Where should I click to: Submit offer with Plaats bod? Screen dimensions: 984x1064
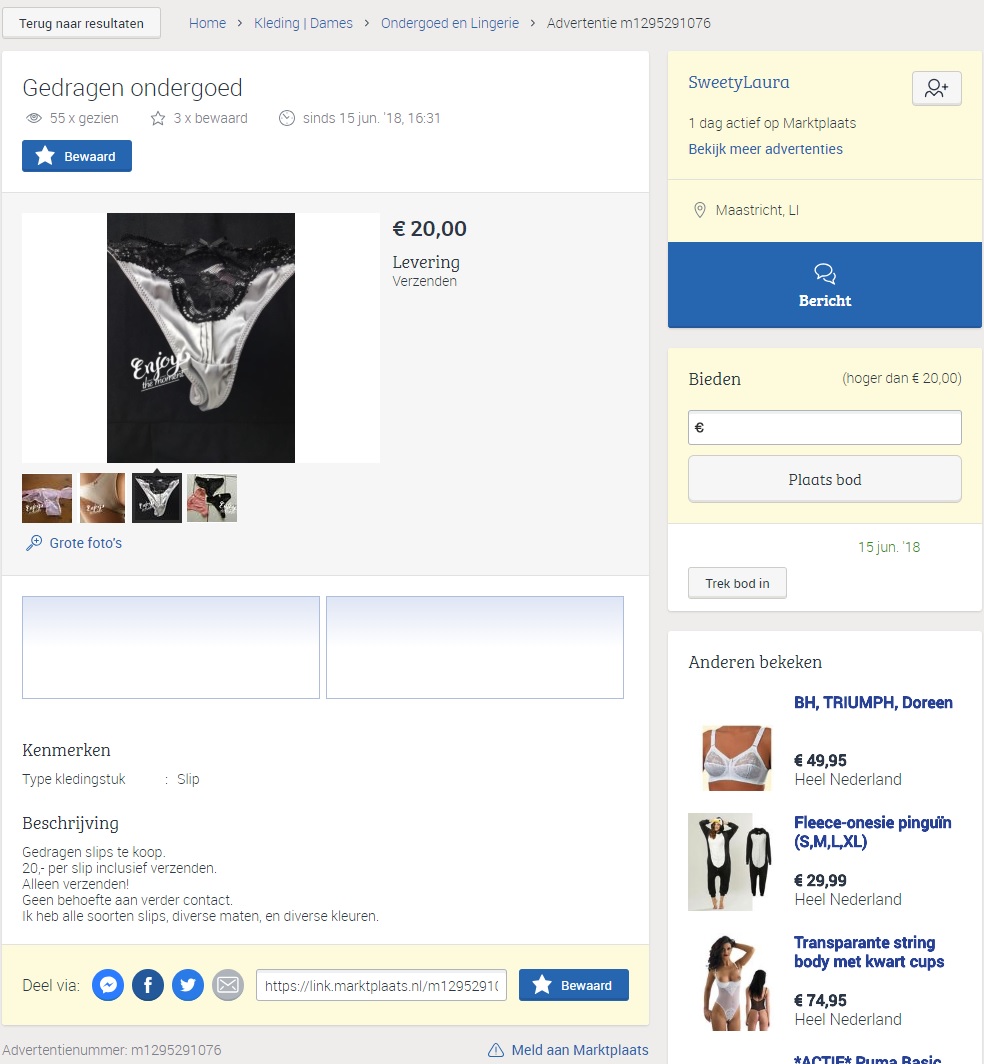point(825,479)
